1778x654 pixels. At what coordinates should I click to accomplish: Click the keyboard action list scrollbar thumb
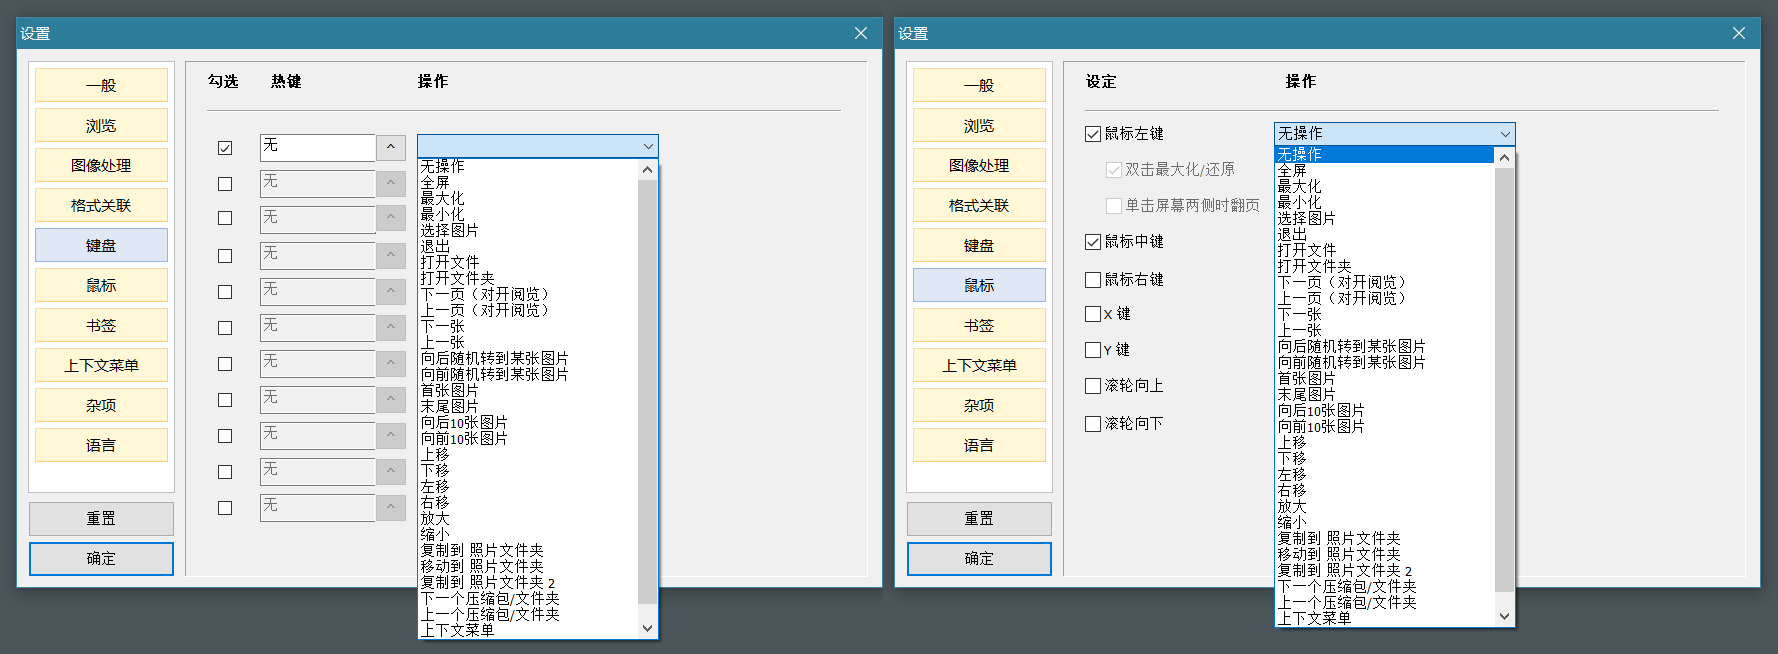[647, 392]
